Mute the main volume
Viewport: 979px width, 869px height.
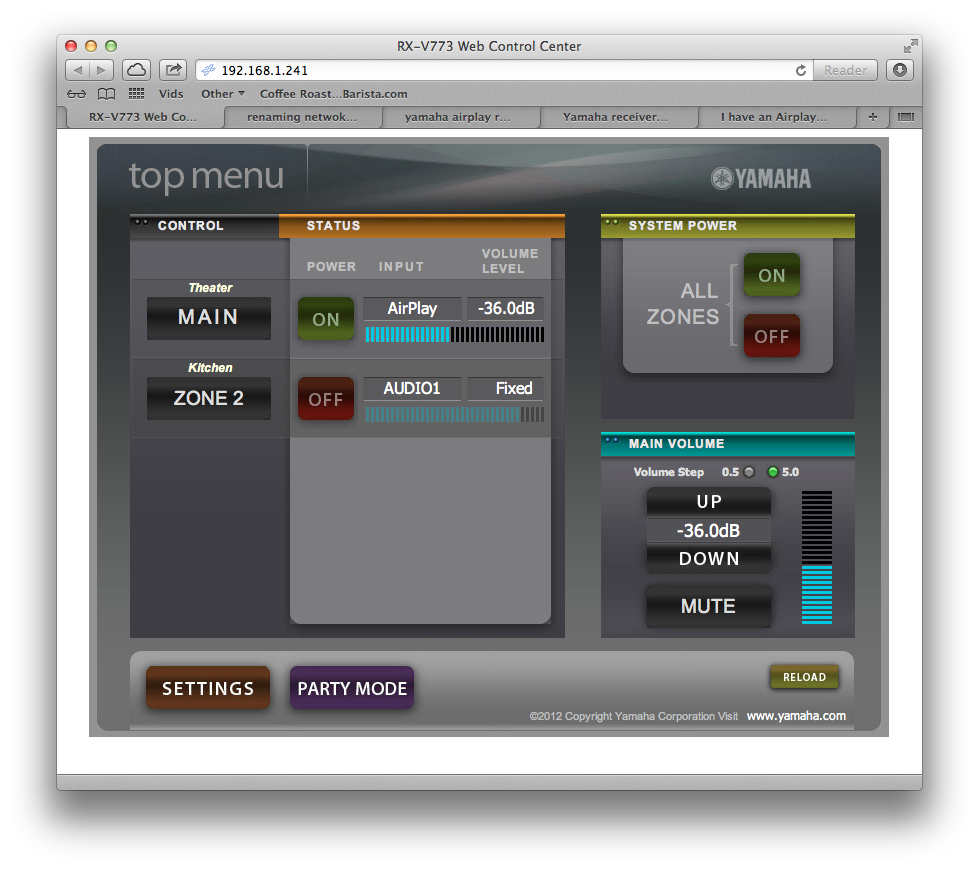coord(708,606)
